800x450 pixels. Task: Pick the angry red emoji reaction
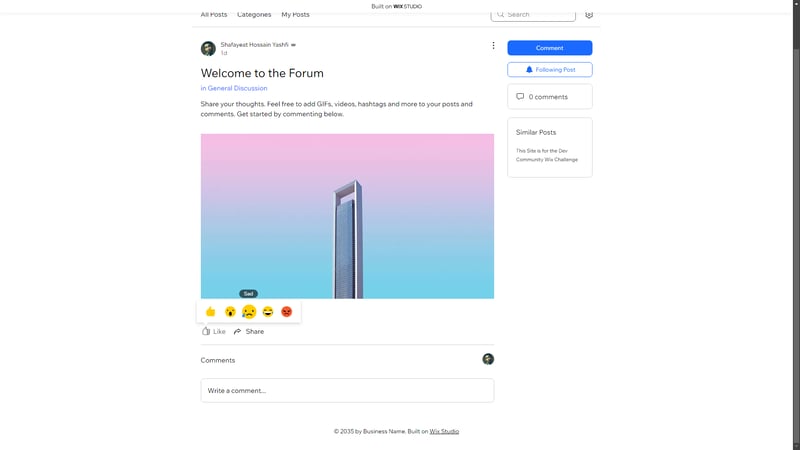pyautogui.click(x=287, y=312)
